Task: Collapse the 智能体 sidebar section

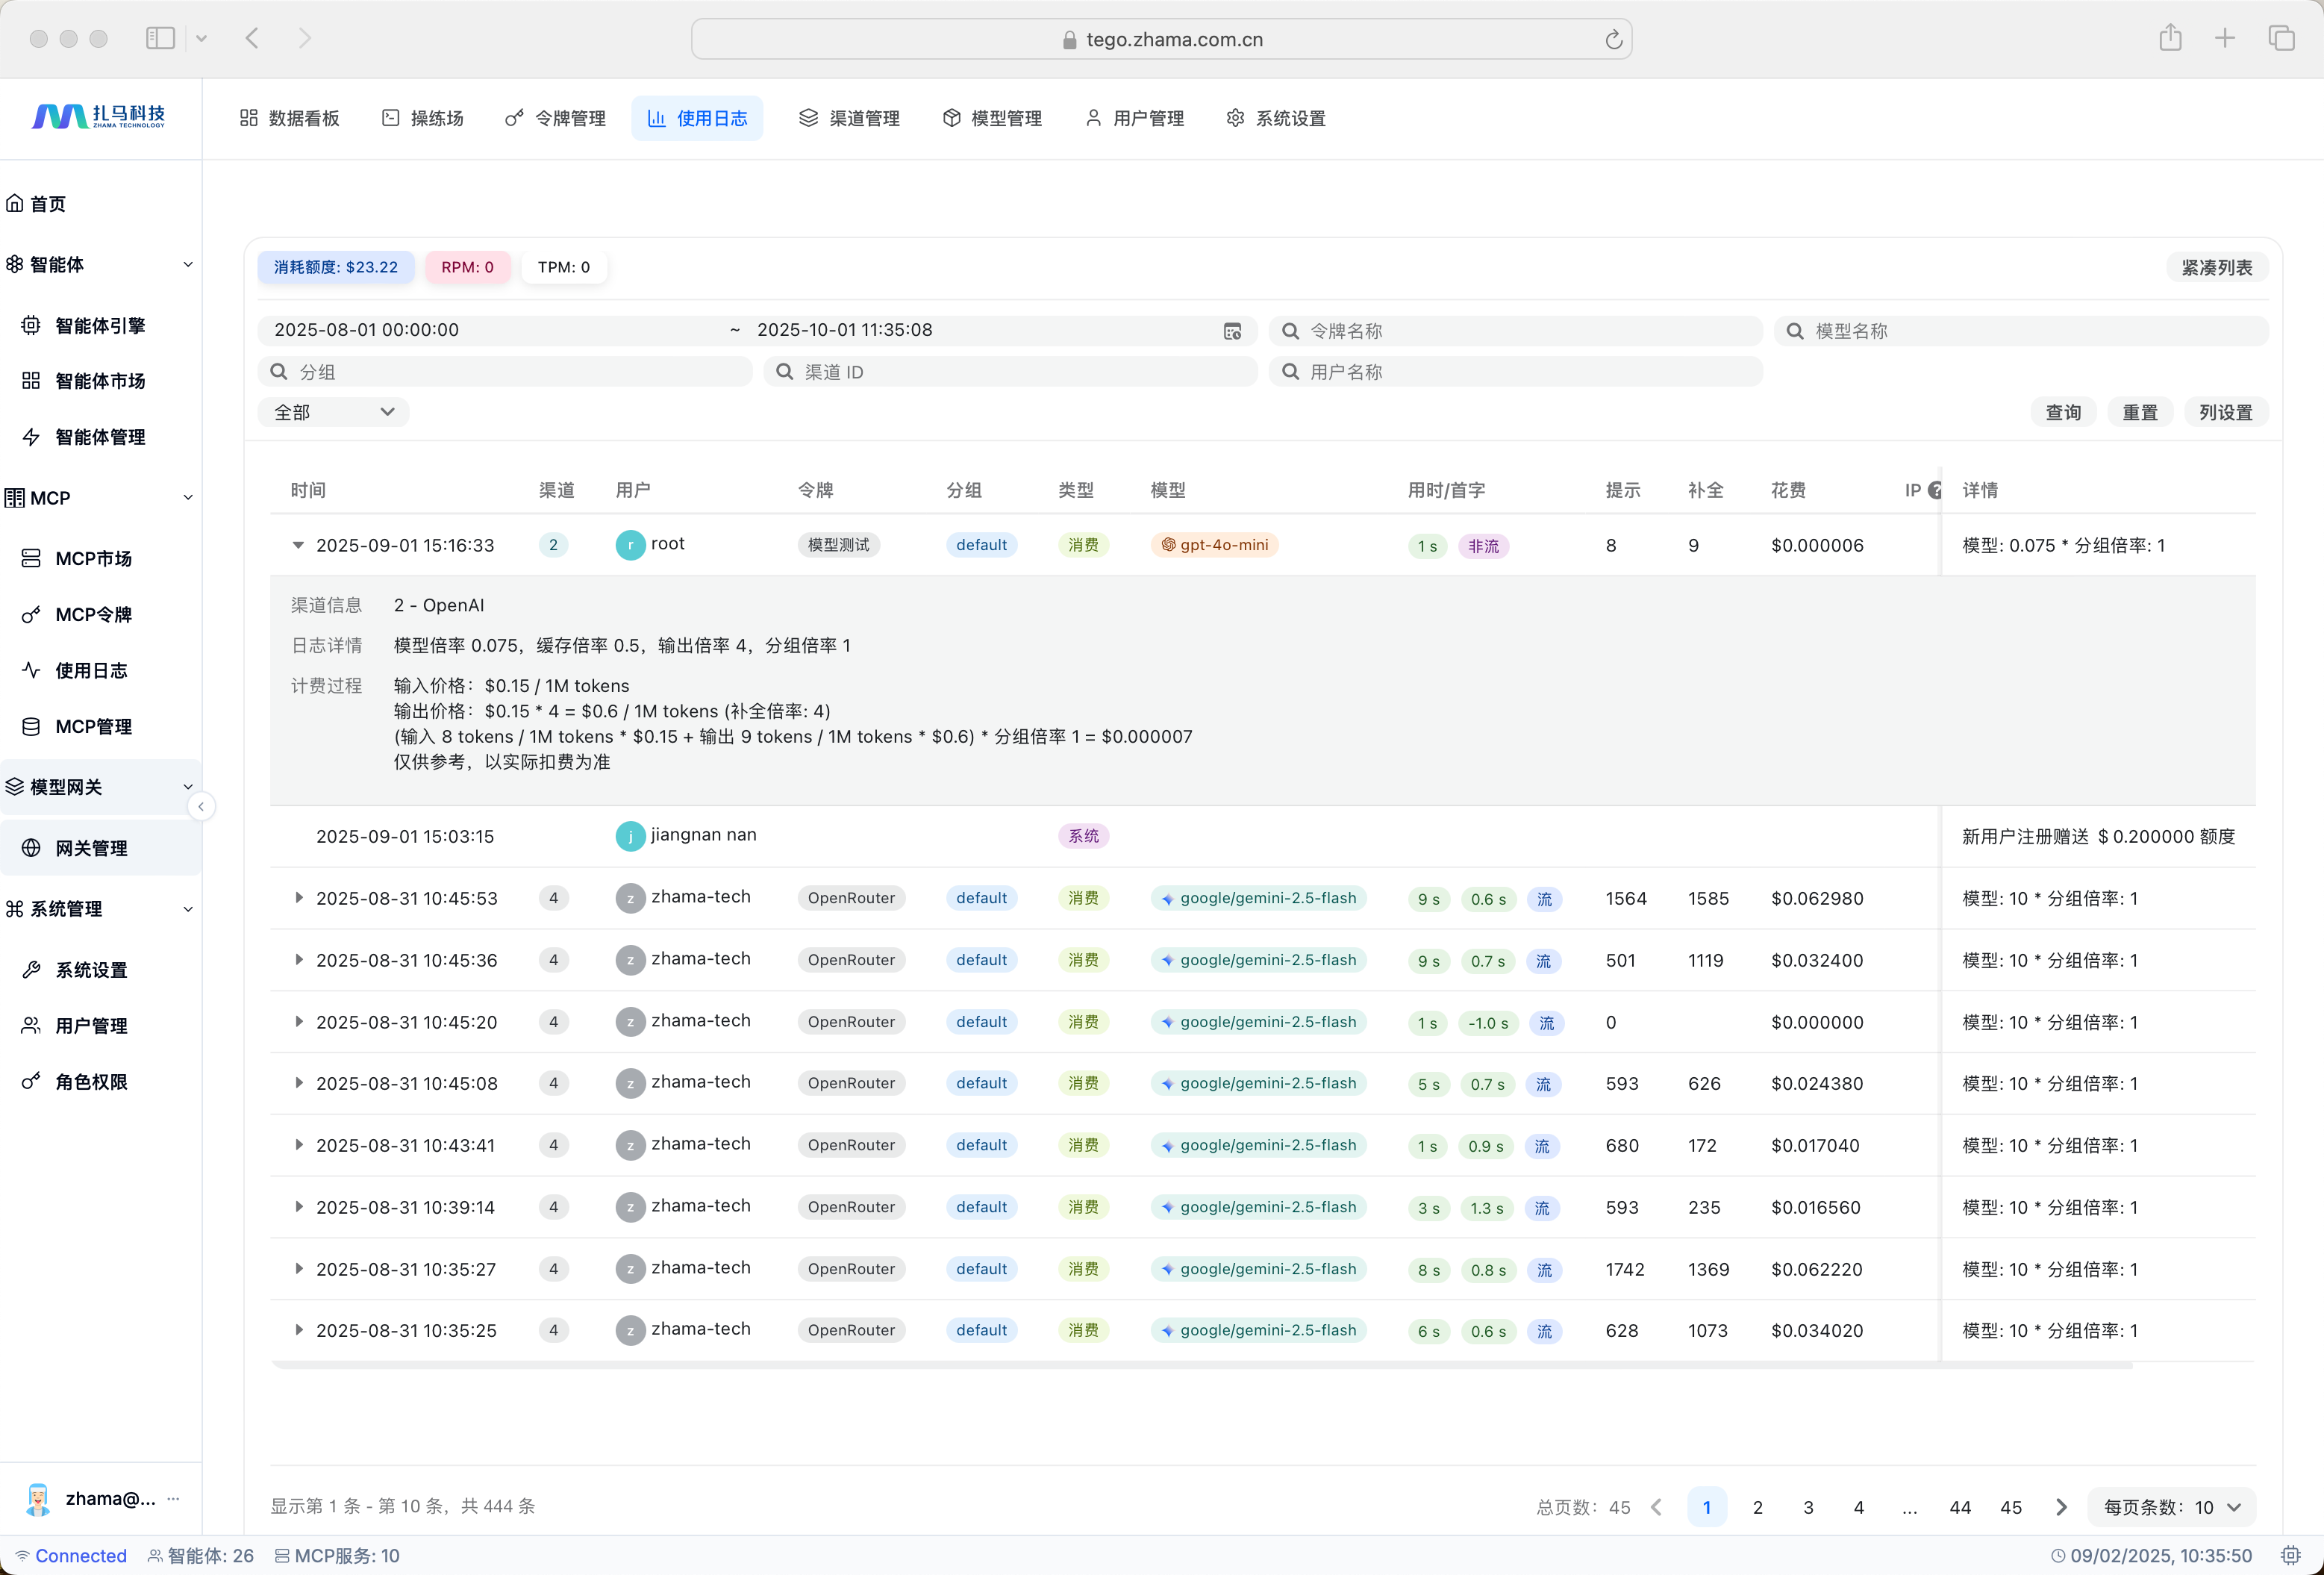Action: [x=188, y=265]
